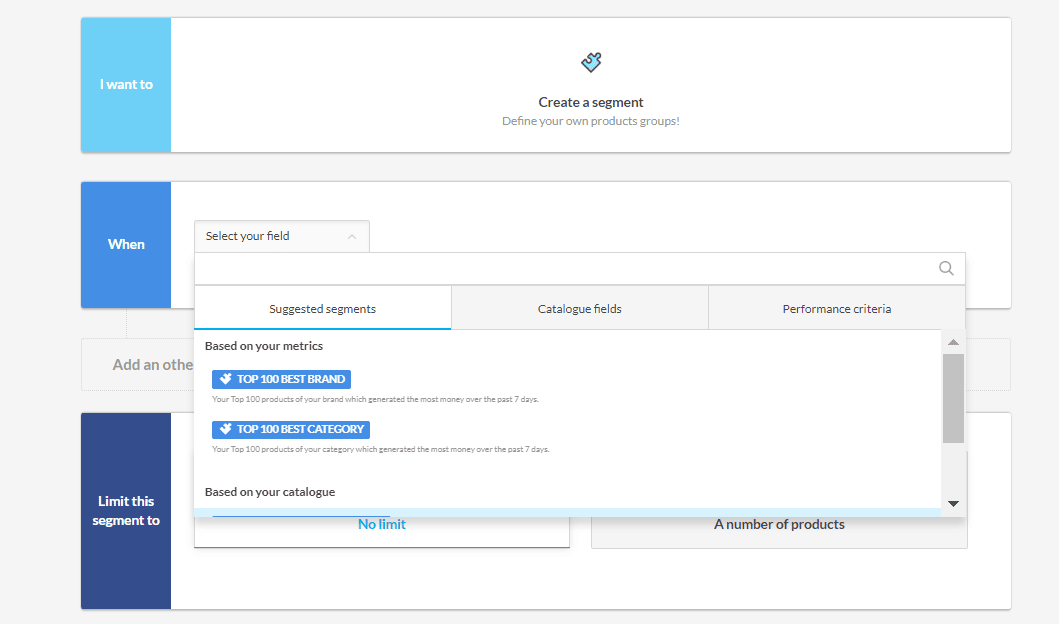The image size is (1059, 624).
Task: Click the icon on TOP 100 BEST BRAND badge
Action: (x=226, y=379)
